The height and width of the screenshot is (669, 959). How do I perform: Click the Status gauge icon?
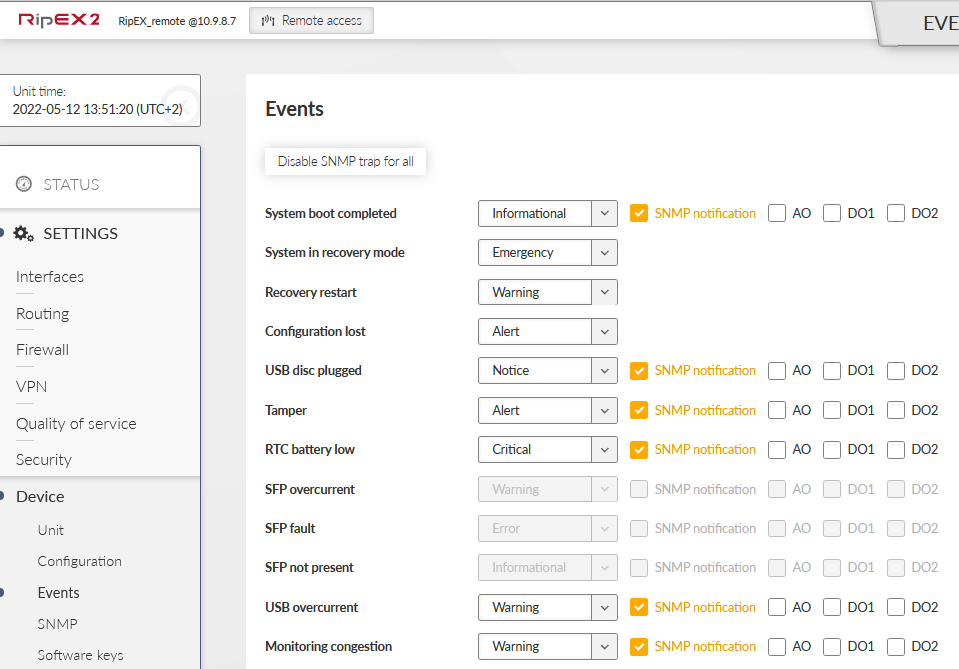(x=24, y=184)
